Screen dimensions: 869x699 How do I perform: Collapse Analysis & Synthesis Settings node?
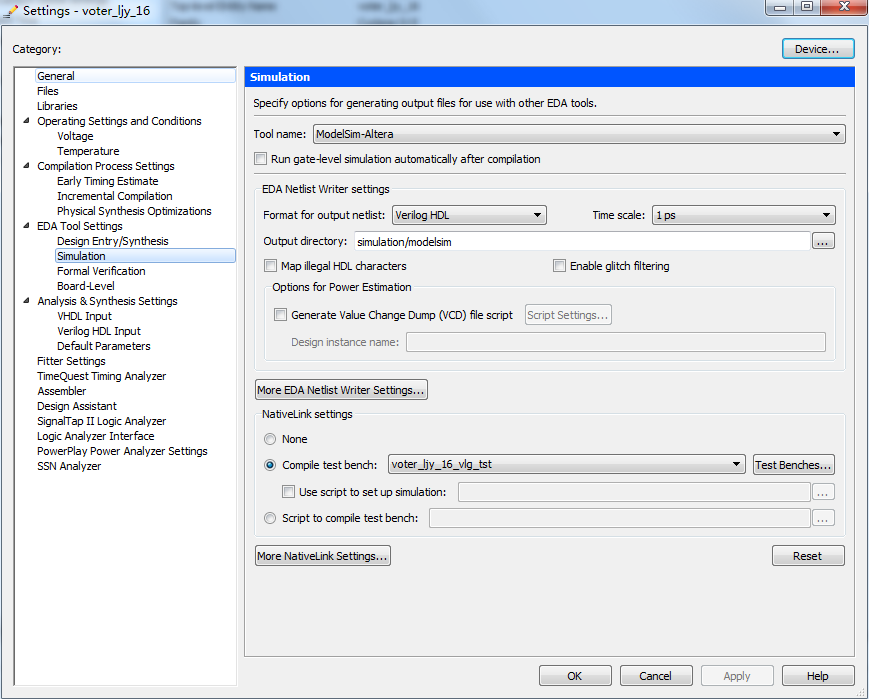(26, 301)
